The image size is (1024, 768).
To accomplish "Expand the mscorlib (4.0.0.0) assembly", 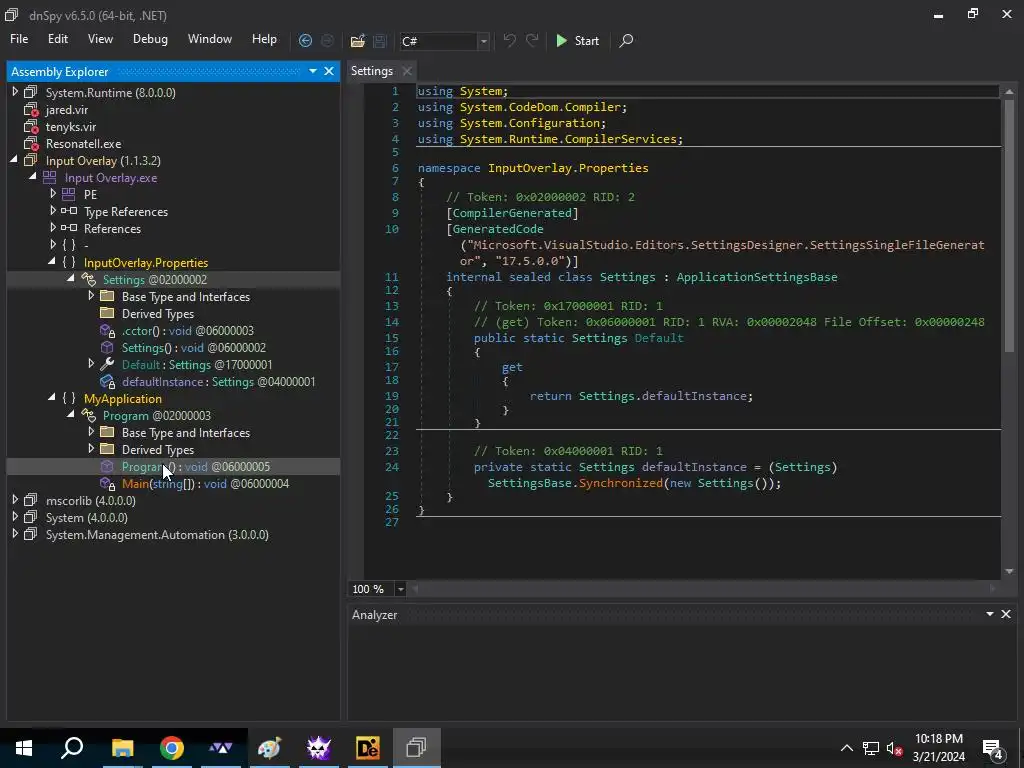I will (x=15, y=500).
